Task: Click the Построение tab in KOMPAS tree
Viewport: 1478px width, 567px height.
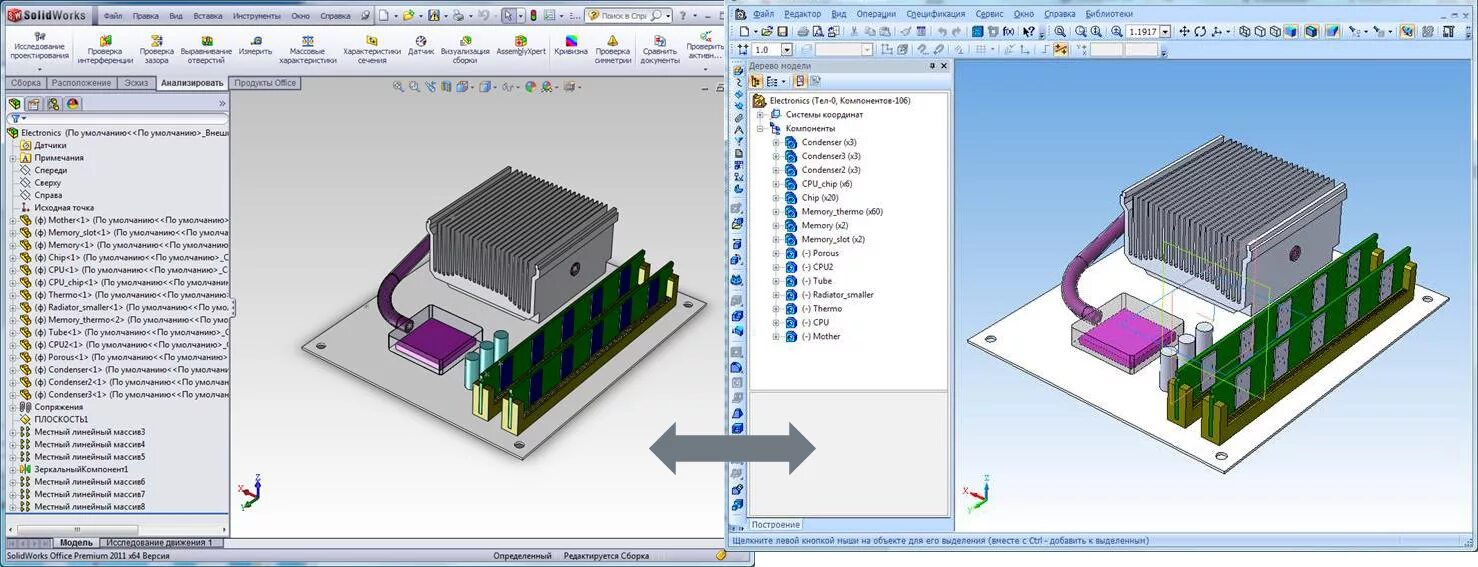Action: tap(777, 524)
